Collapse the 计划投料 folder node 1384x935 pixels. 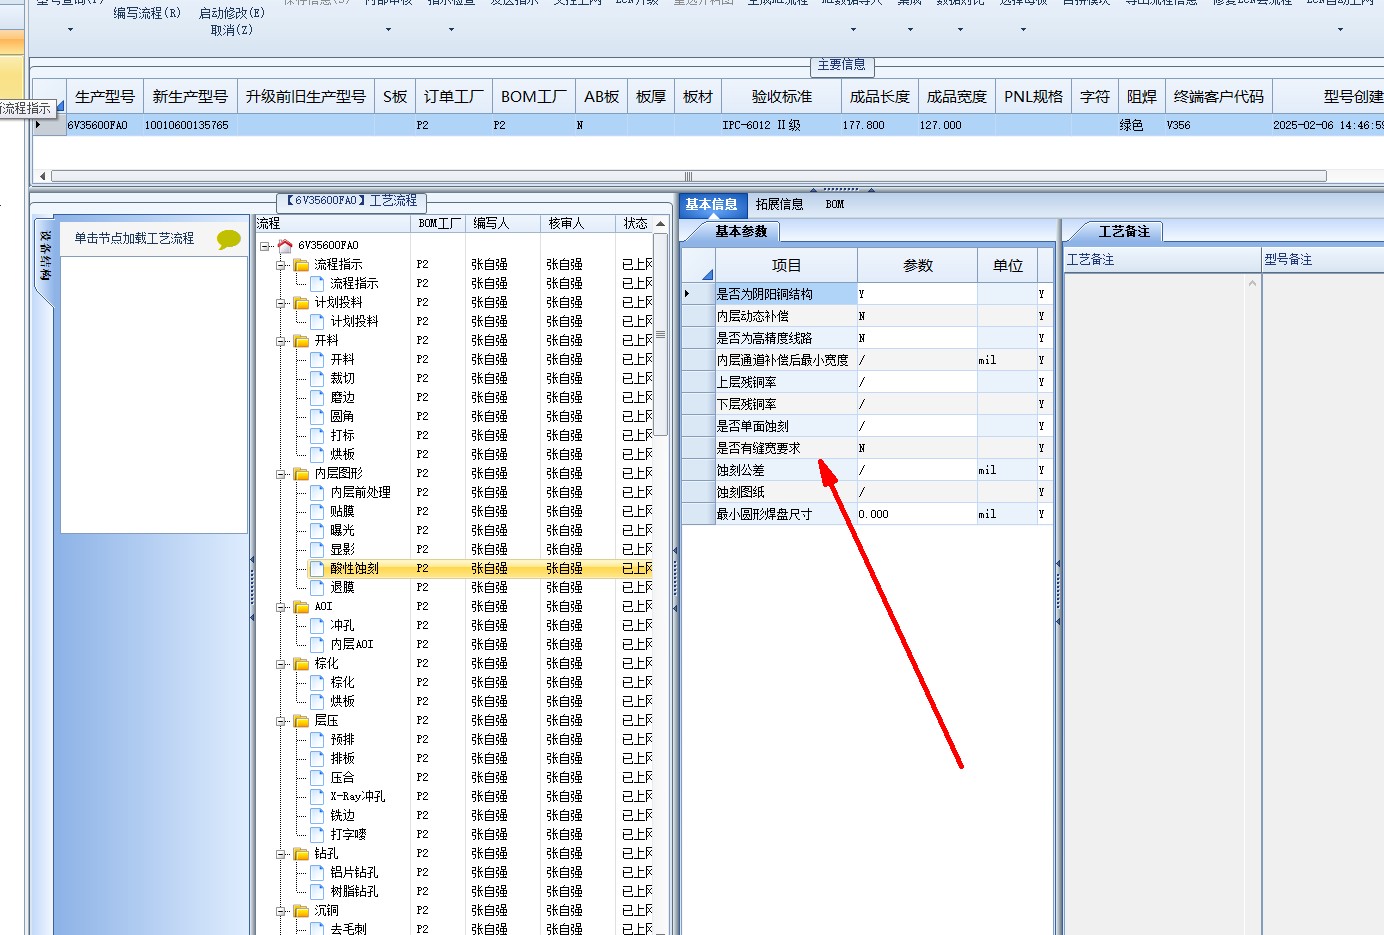tap(281, 303)
